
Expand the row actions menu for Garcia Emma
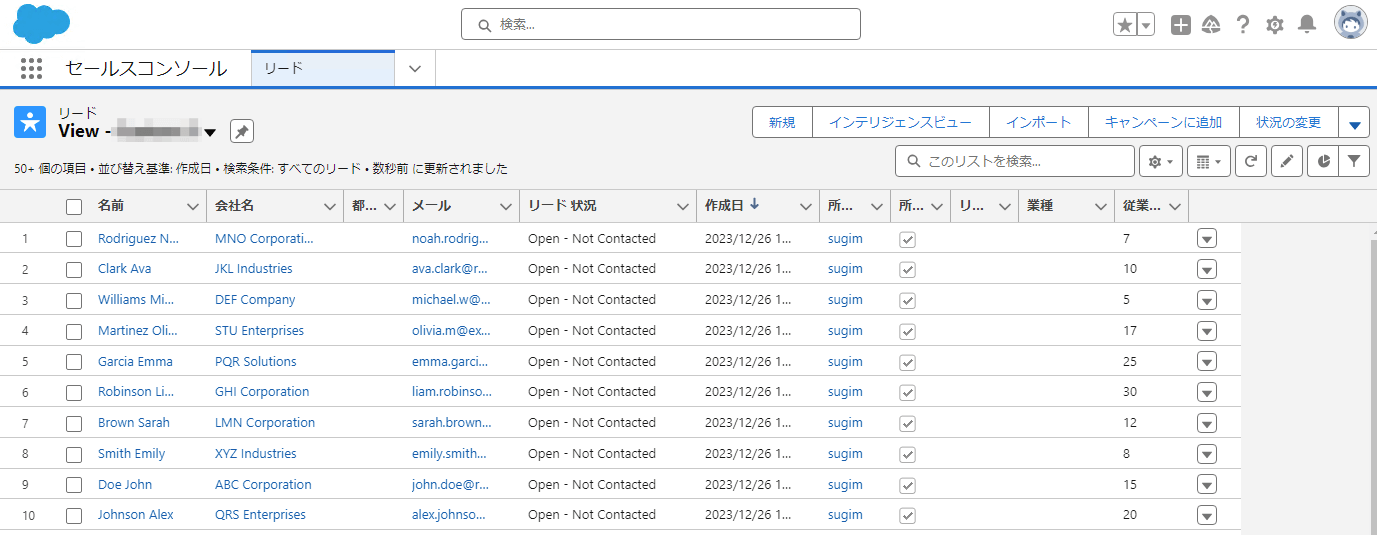(x=1206, y=362)
